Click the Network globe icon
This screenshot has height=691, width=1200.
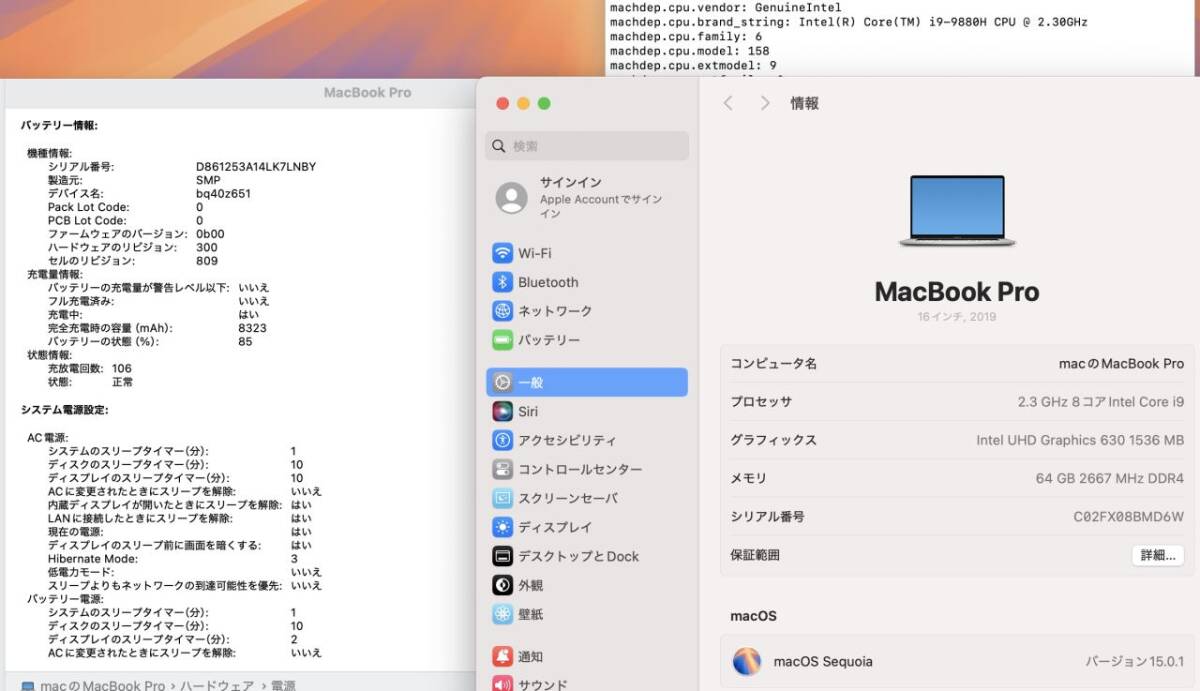[x=502, y=311]
